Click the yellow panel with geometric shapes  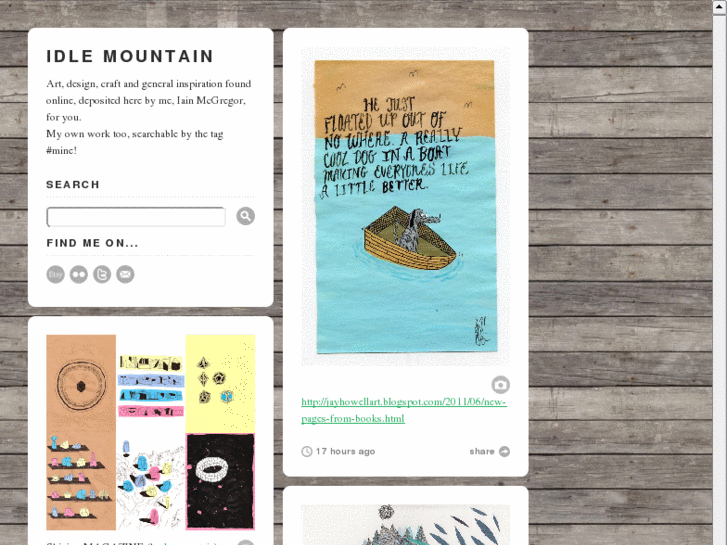pos(220,384)
